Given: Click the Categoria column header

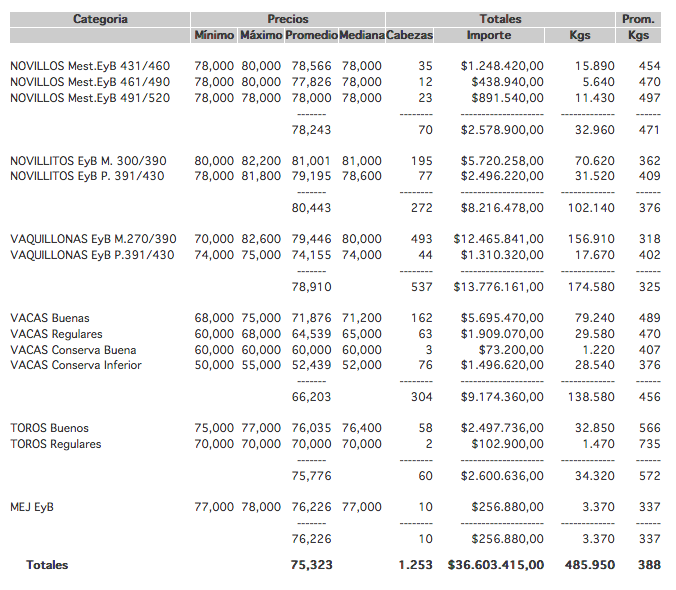Looking at the screenshot, I should click(100, 19).
